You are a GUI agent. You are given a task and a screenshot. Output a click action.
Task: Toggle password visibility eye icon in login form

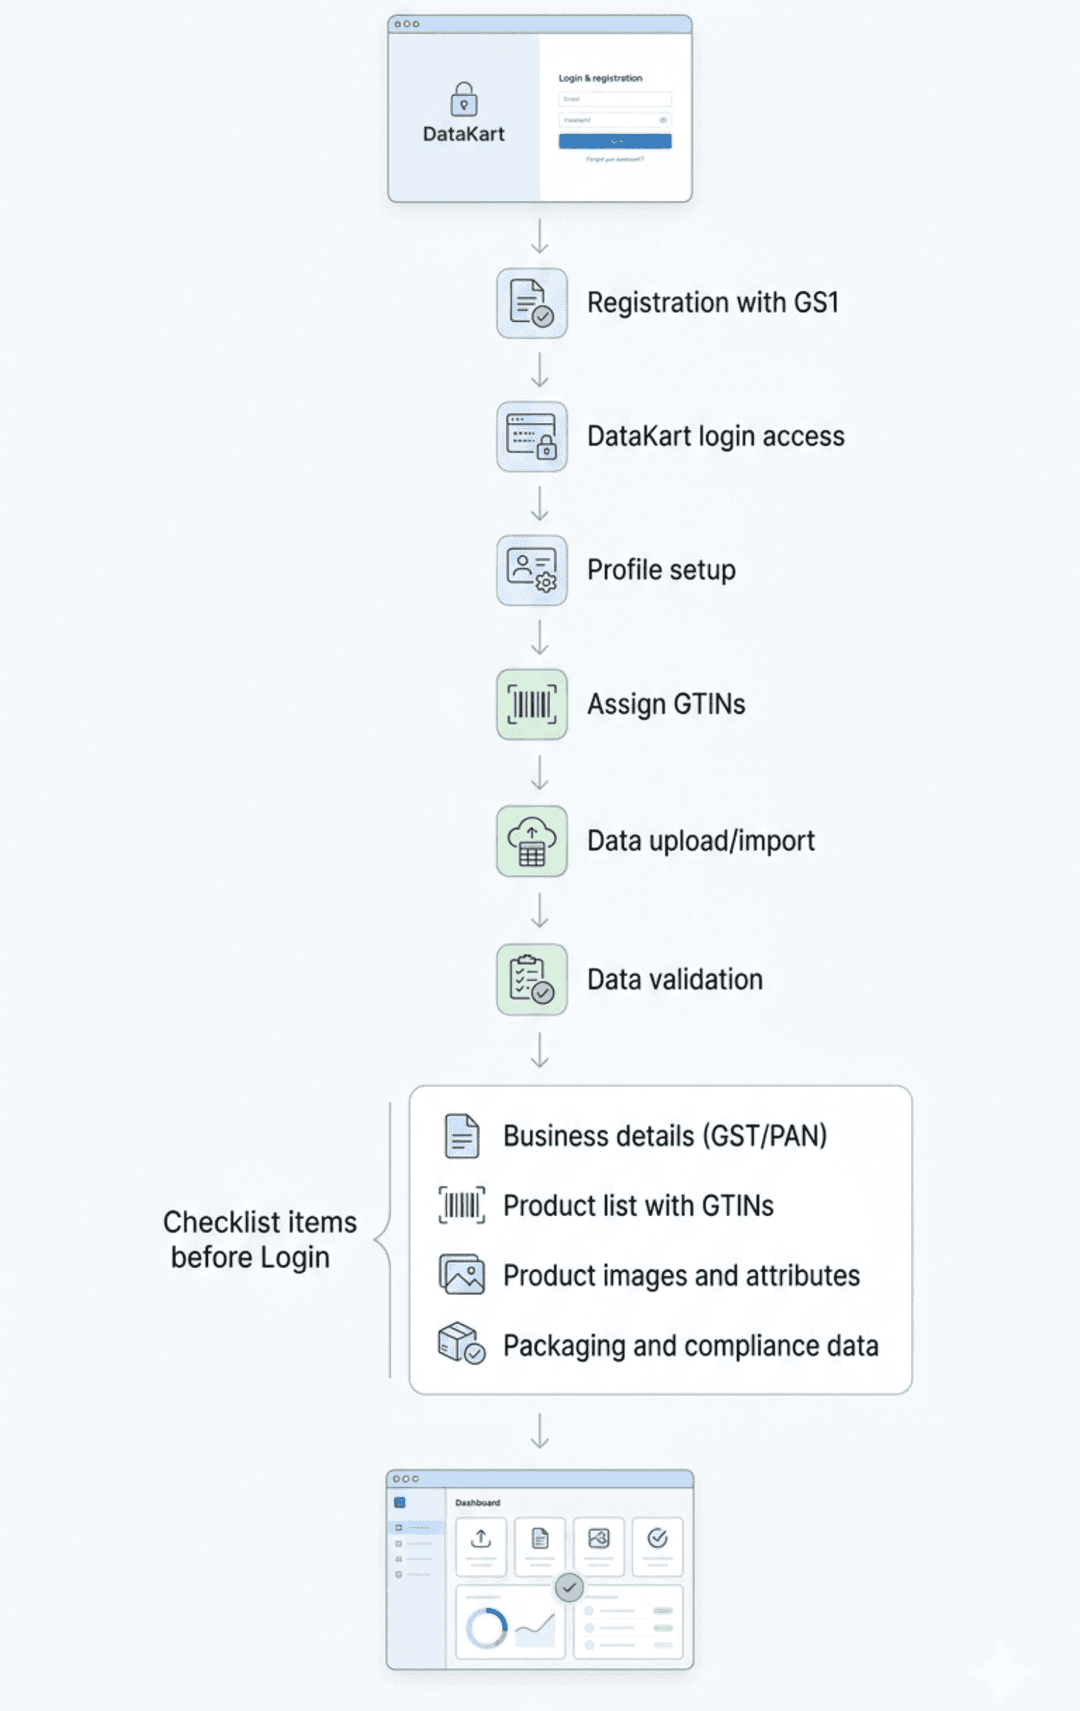point(663,120)
